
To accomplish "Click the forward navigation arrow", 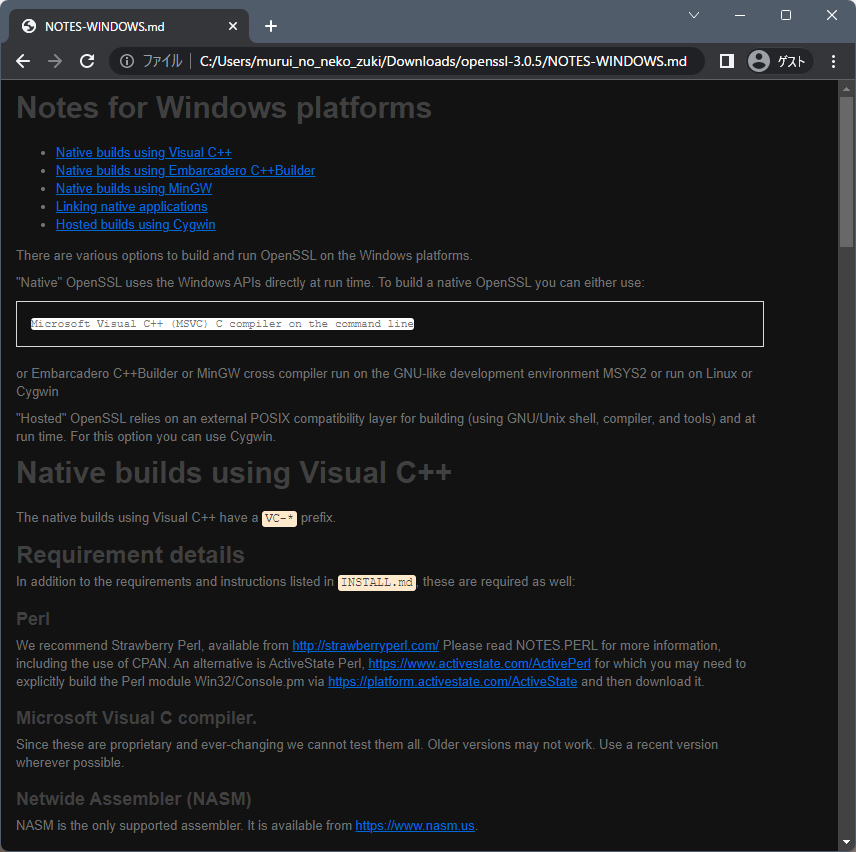I will pyautogui.click(x=55, y=61).
